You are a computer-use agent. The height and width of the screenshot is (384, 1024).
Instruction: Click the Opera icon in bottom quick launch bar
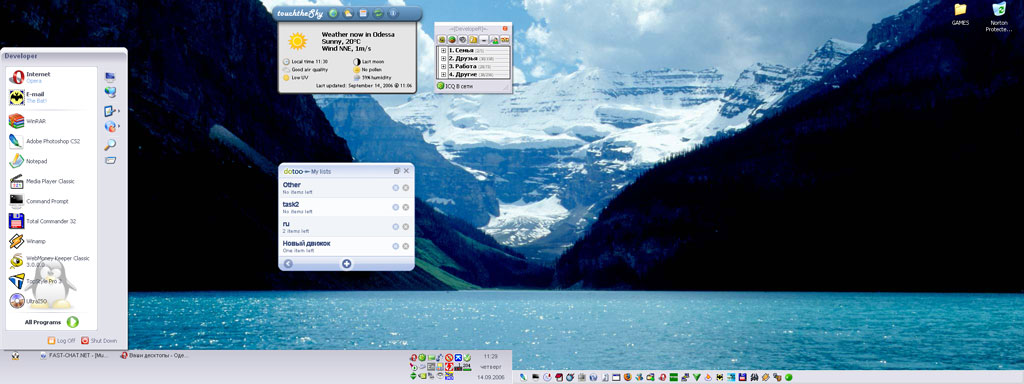[x=662, y=377]
